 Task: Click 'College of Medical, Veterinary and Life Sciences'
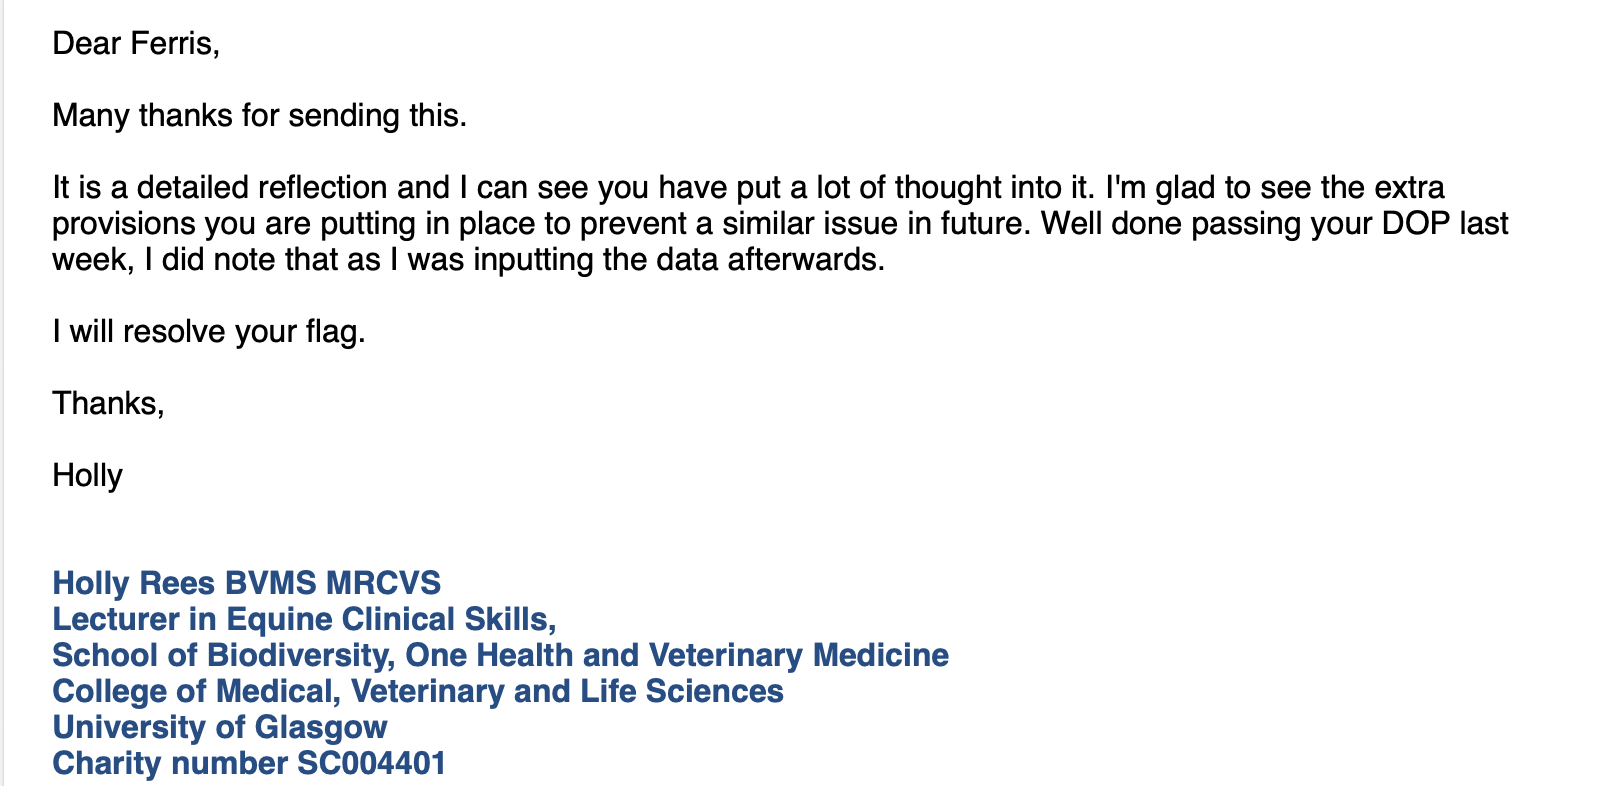pyautogui.click(x=418, y=691)
